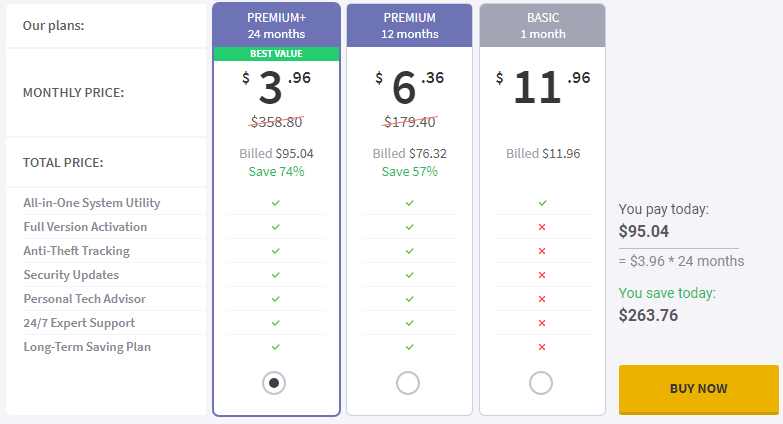Viewport: 783px width, 424px height.
Task: Click the Basic checkmark for All-in-One System Utility
Action: (x=542, y=203)
